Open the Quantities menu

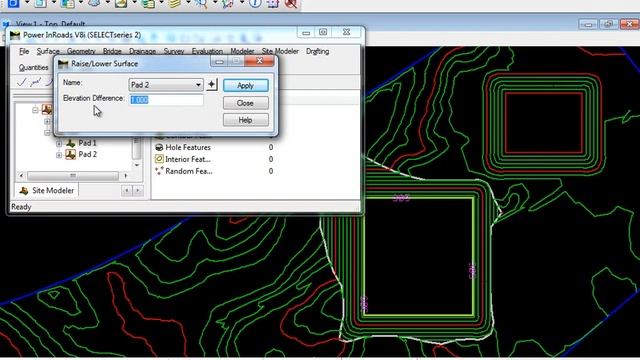(33, 67)
